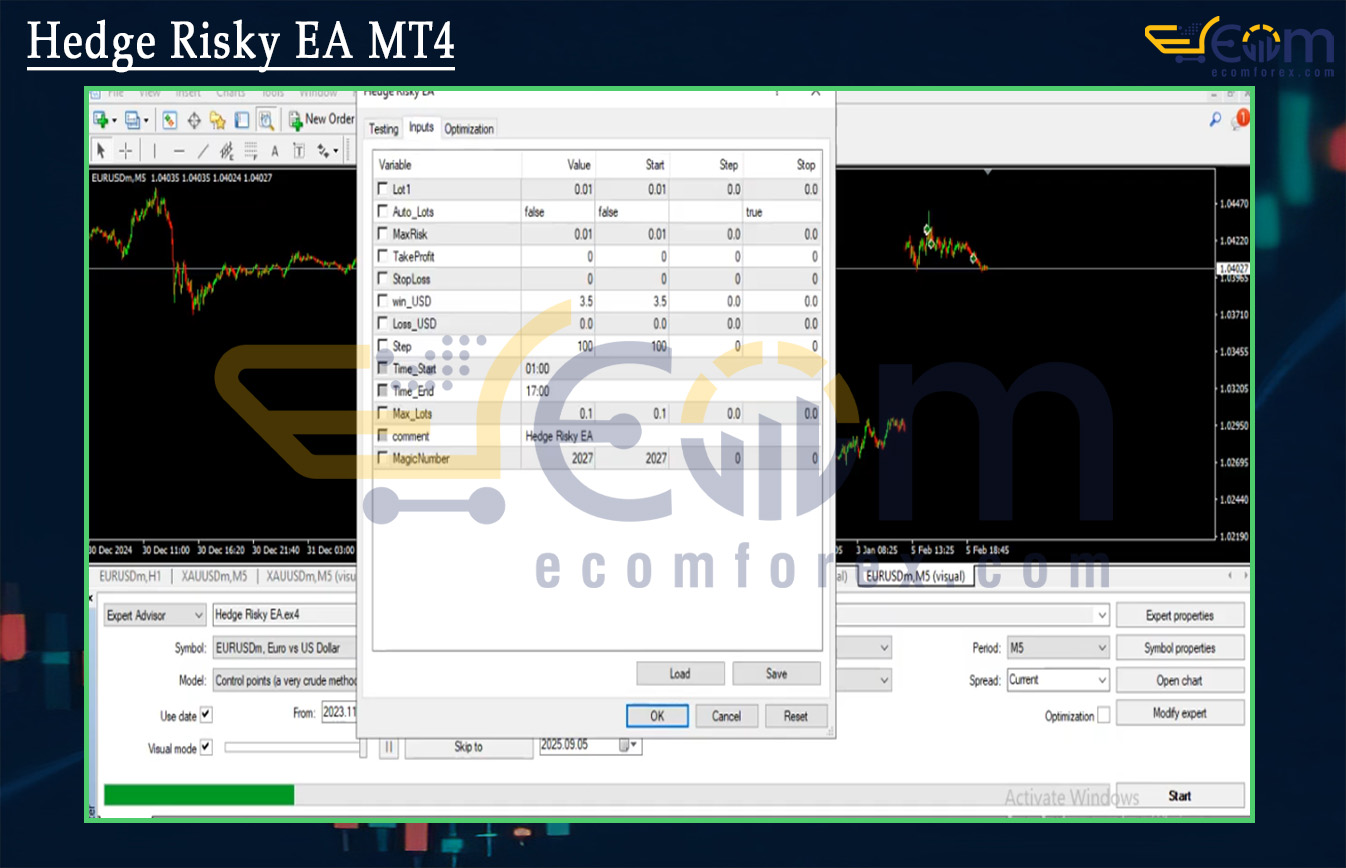This screenshot has width=1346, height=868.
Task: Pick the vertical line drawing tool
Action: [154, 151]
